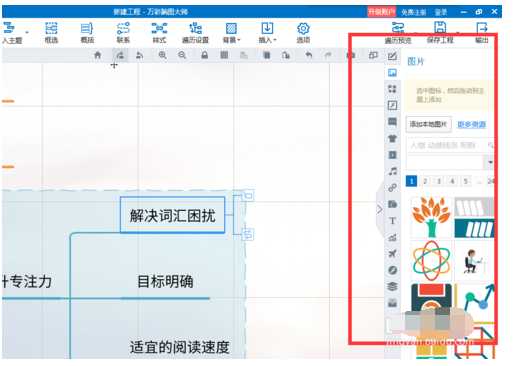Viewport: 515px width, 366px height.
Task: Redo the last action
Action: pos(328,55)
